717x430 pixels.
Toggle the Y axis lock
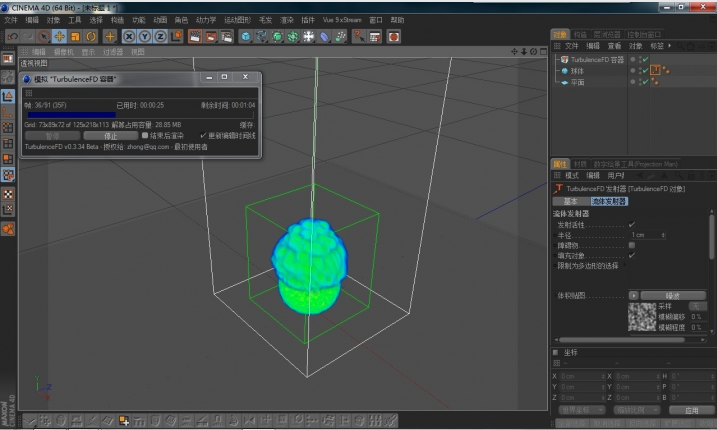point(145,37)
